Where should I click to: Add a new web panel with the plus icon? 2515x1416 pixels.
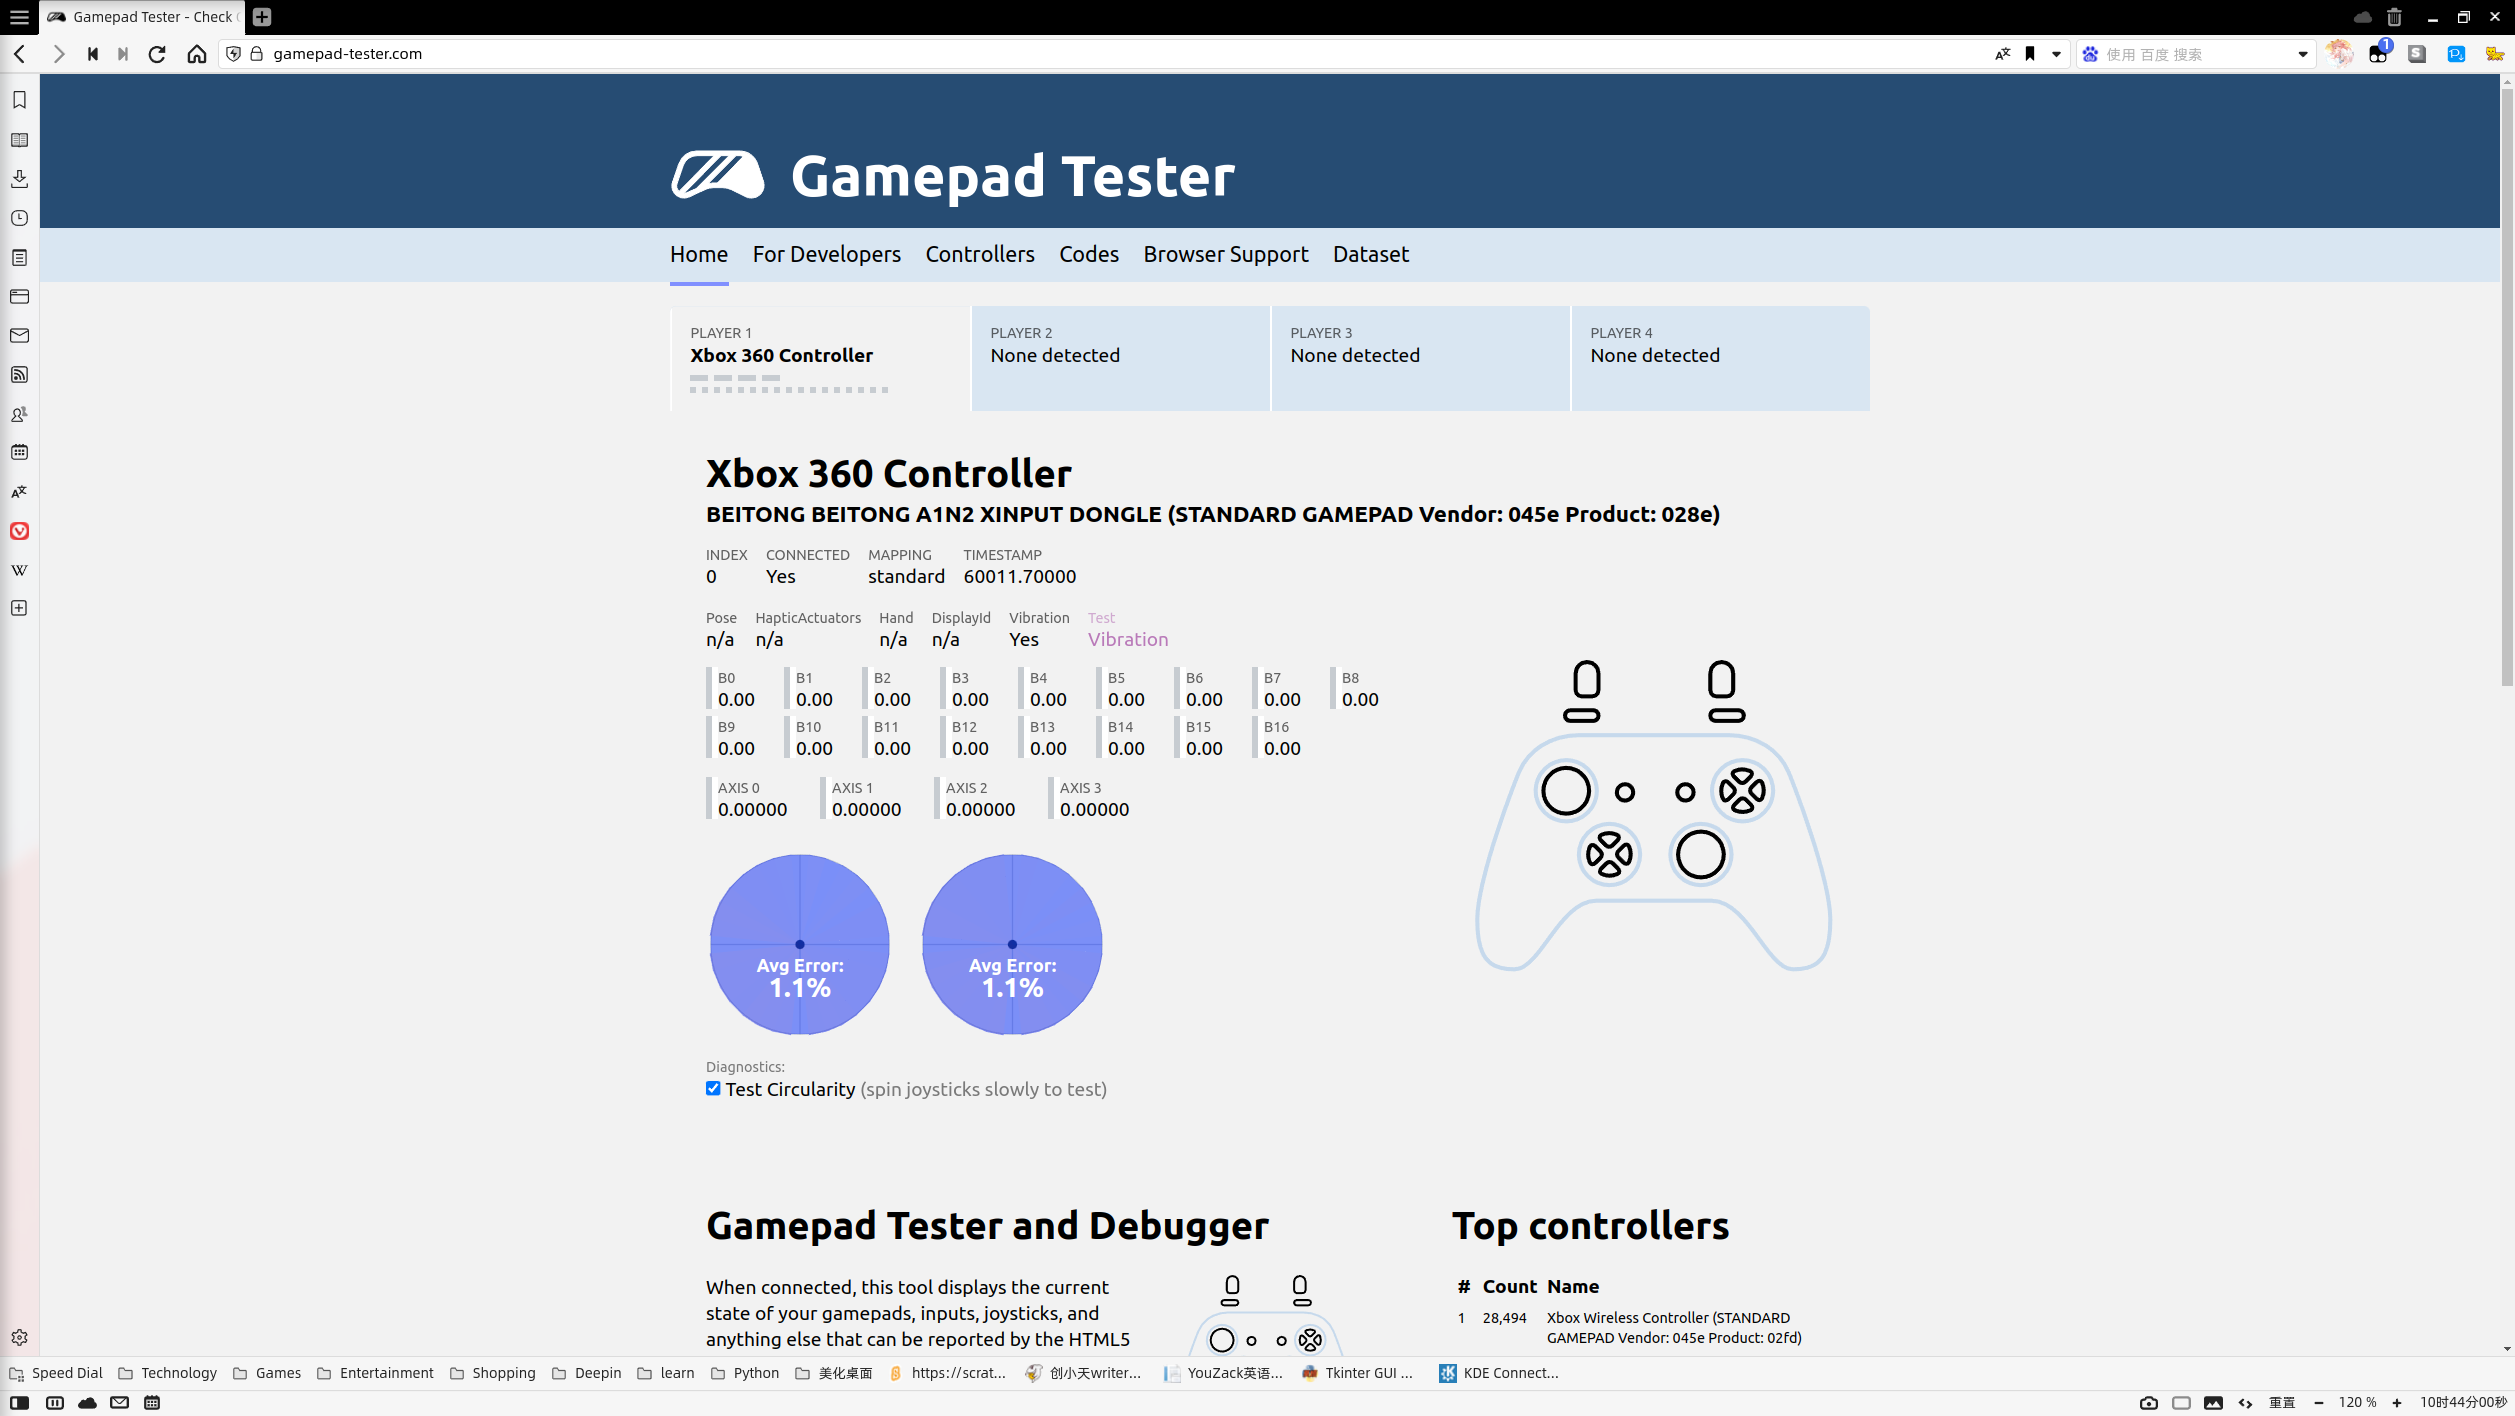[20, 608]
